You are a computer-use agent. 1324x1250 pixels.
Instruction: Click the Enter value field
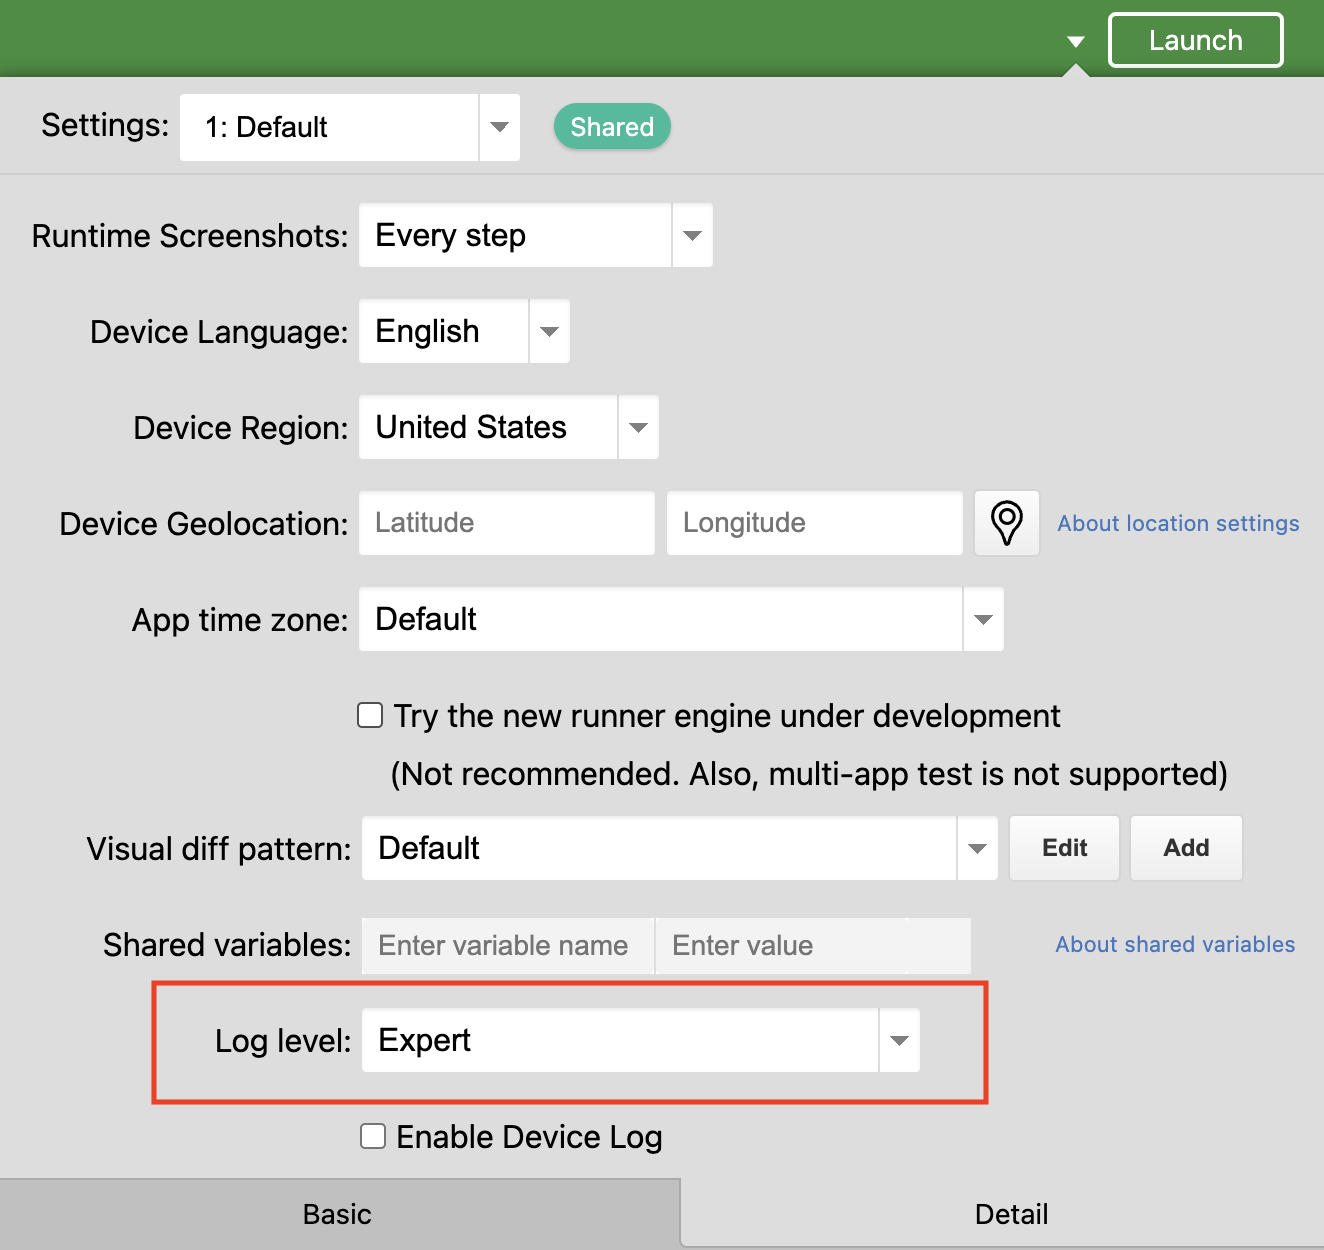tap(813, 945)
